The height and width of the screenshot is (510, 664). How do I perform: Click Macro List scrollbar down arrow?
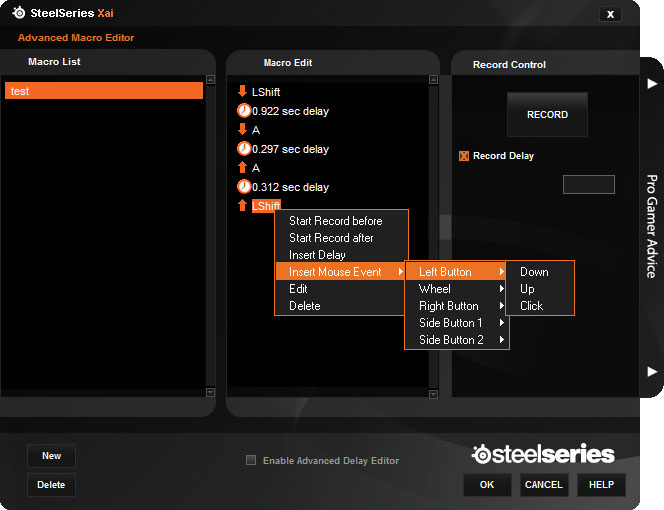pos(210,392)
